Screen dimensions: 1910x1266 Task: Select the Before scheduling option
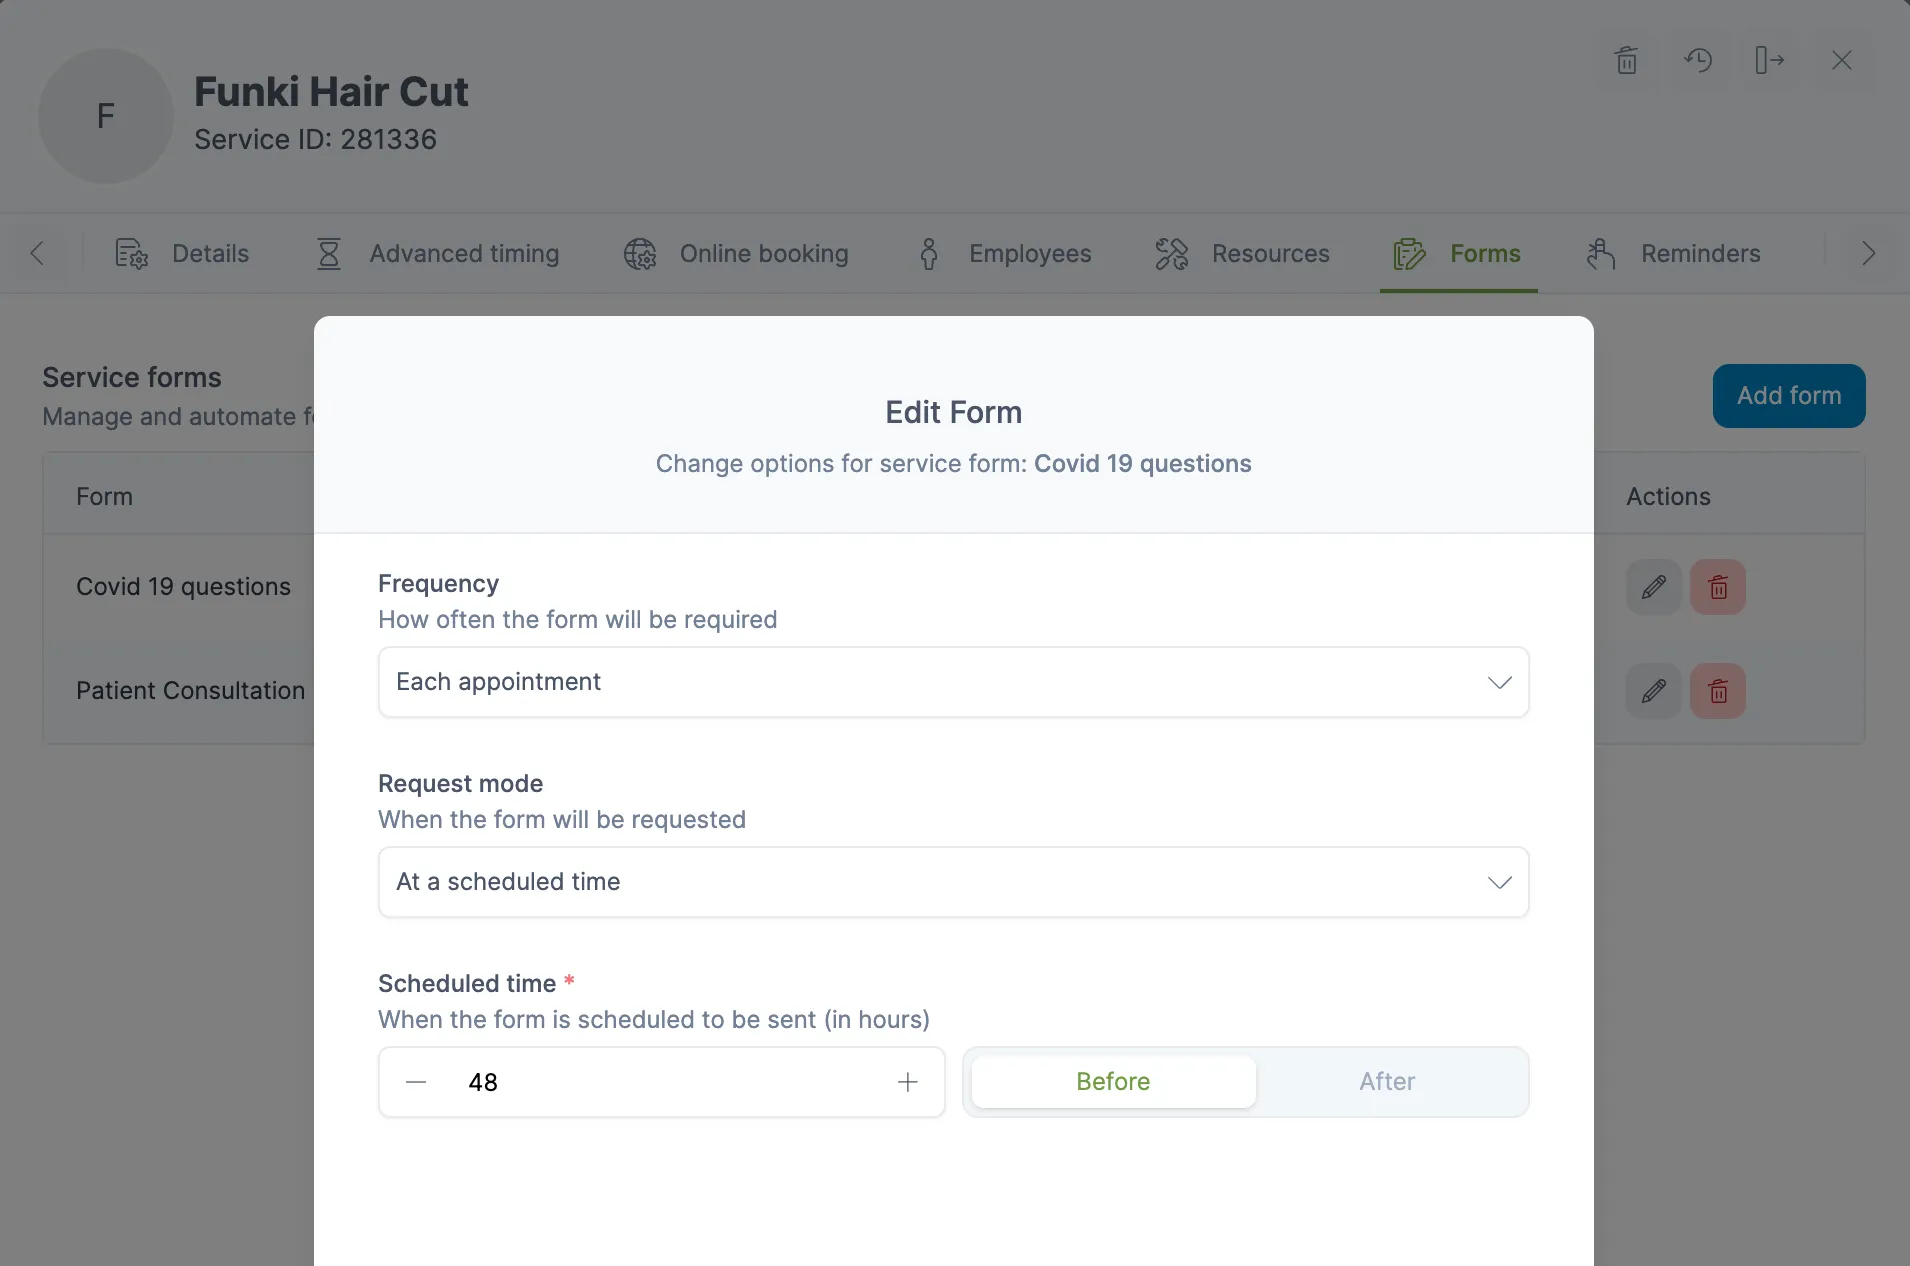point(1112,1081)
